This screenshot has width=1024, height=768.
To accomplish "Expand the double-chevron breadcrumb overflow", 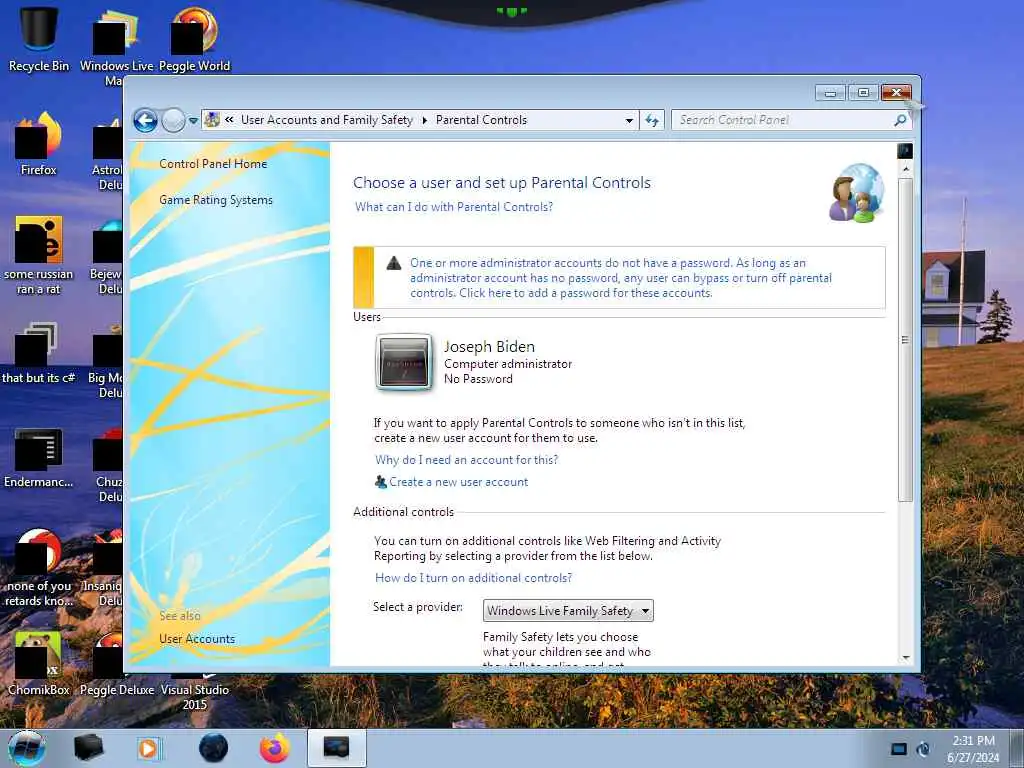I will click(x=229, y=120).
